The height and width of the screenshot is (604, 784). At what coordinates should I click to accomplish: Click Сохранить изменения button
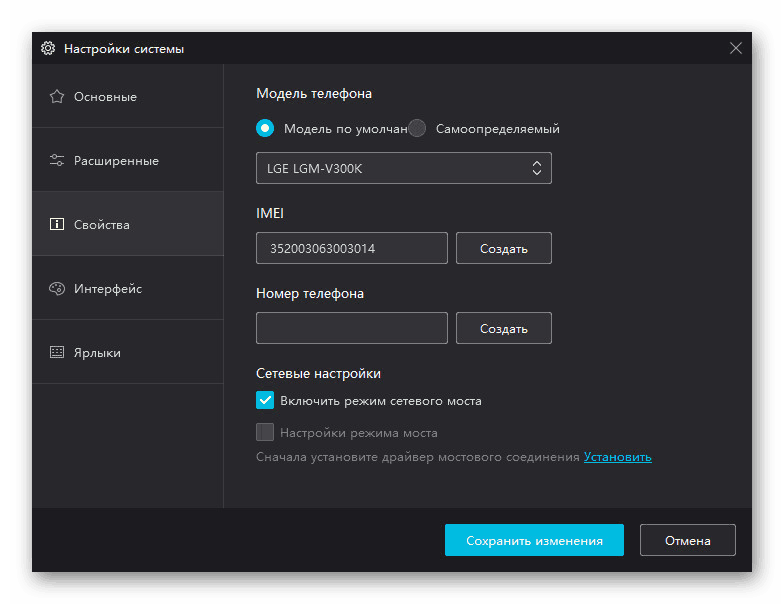tap(534, 540)
